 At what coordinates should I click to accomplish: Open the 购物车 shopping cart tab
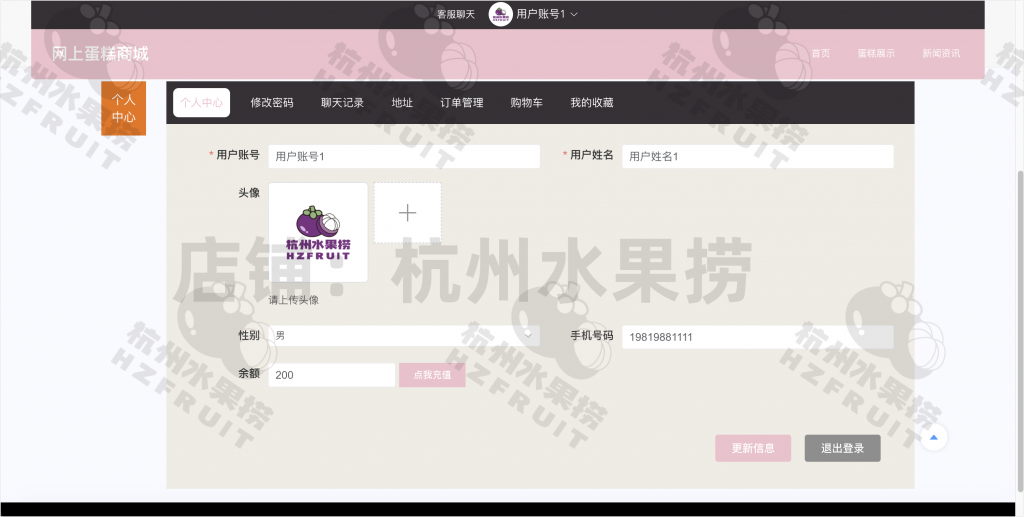tap(526, 102)
